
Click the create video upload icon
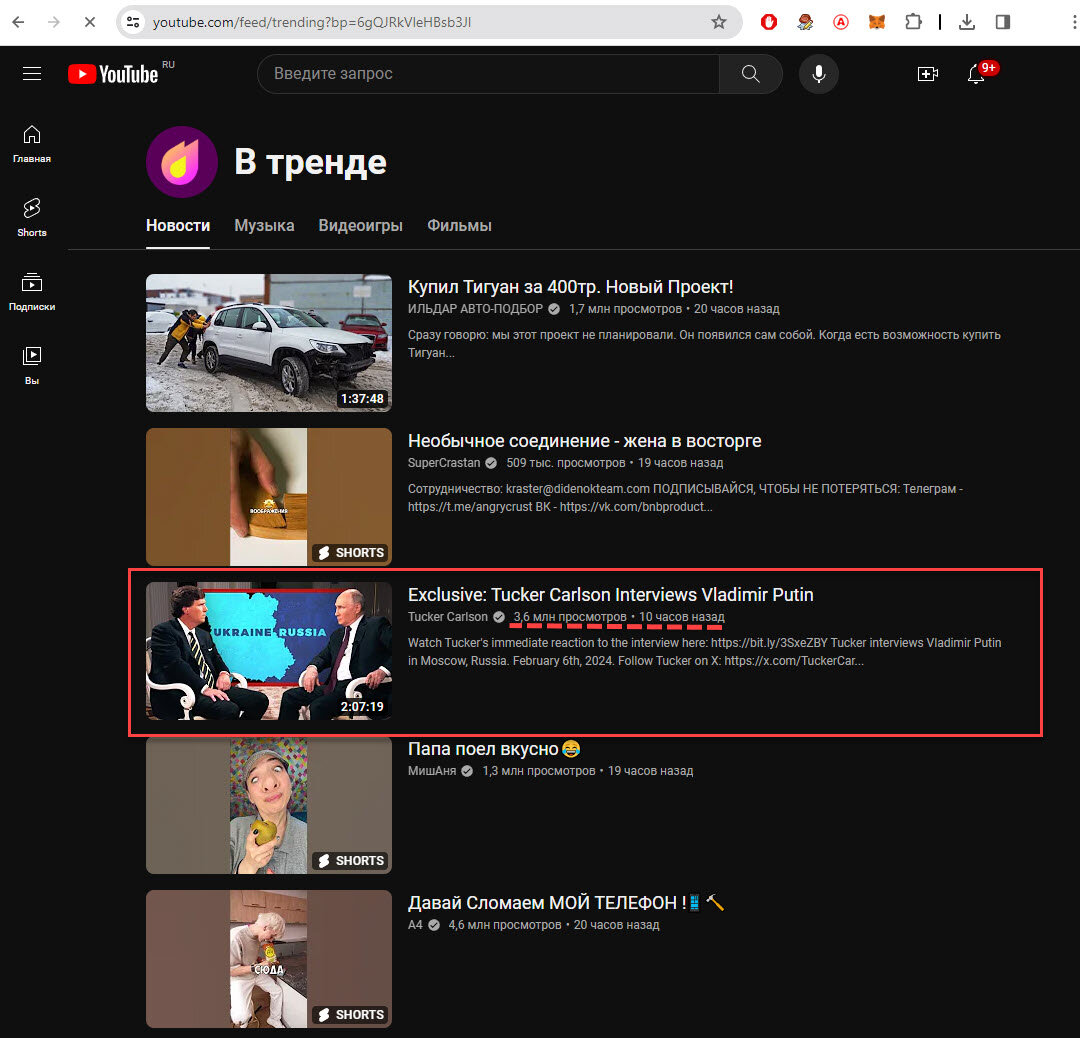(927, 73)
